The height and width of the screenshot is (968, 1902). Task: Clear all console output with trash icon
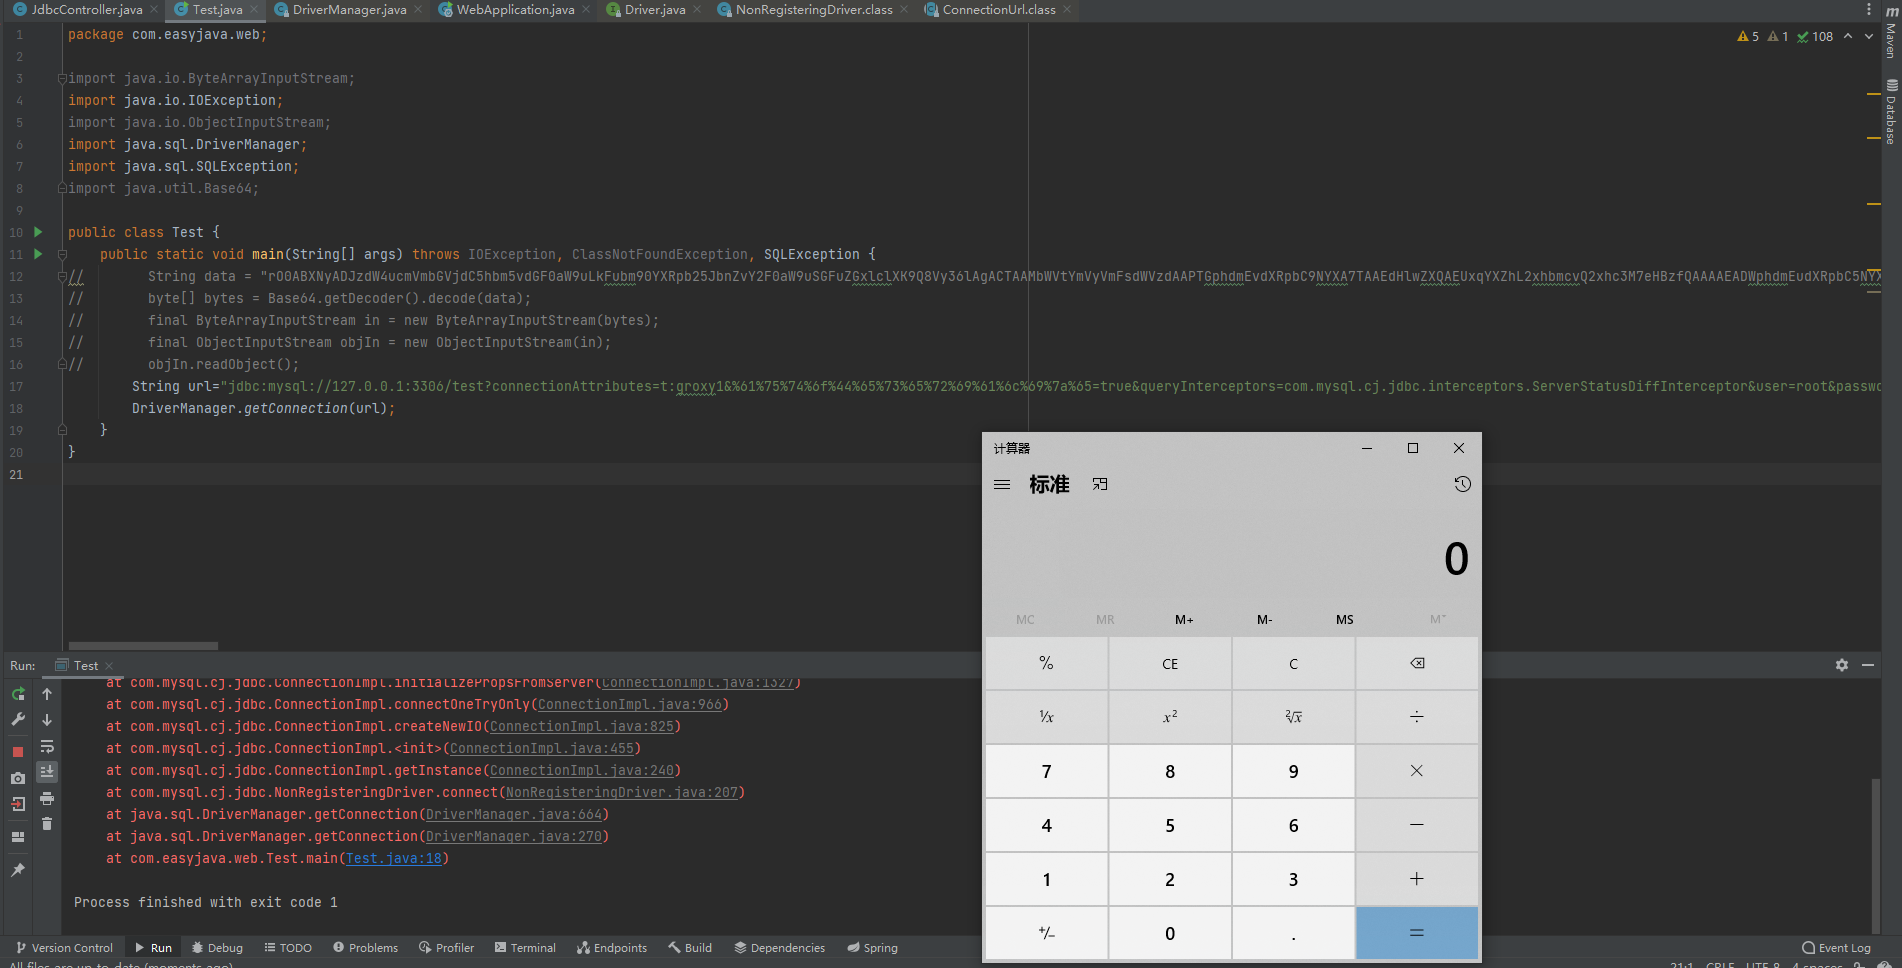[47, 824]
